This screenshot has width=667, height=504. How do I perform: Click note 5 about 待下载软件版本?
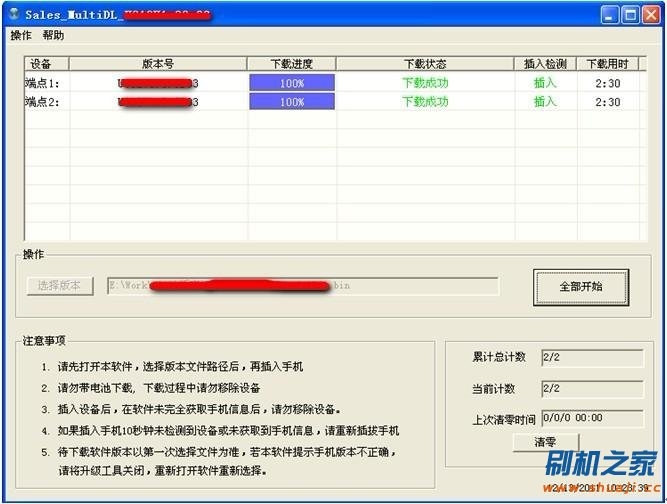[x=219, y=461]
